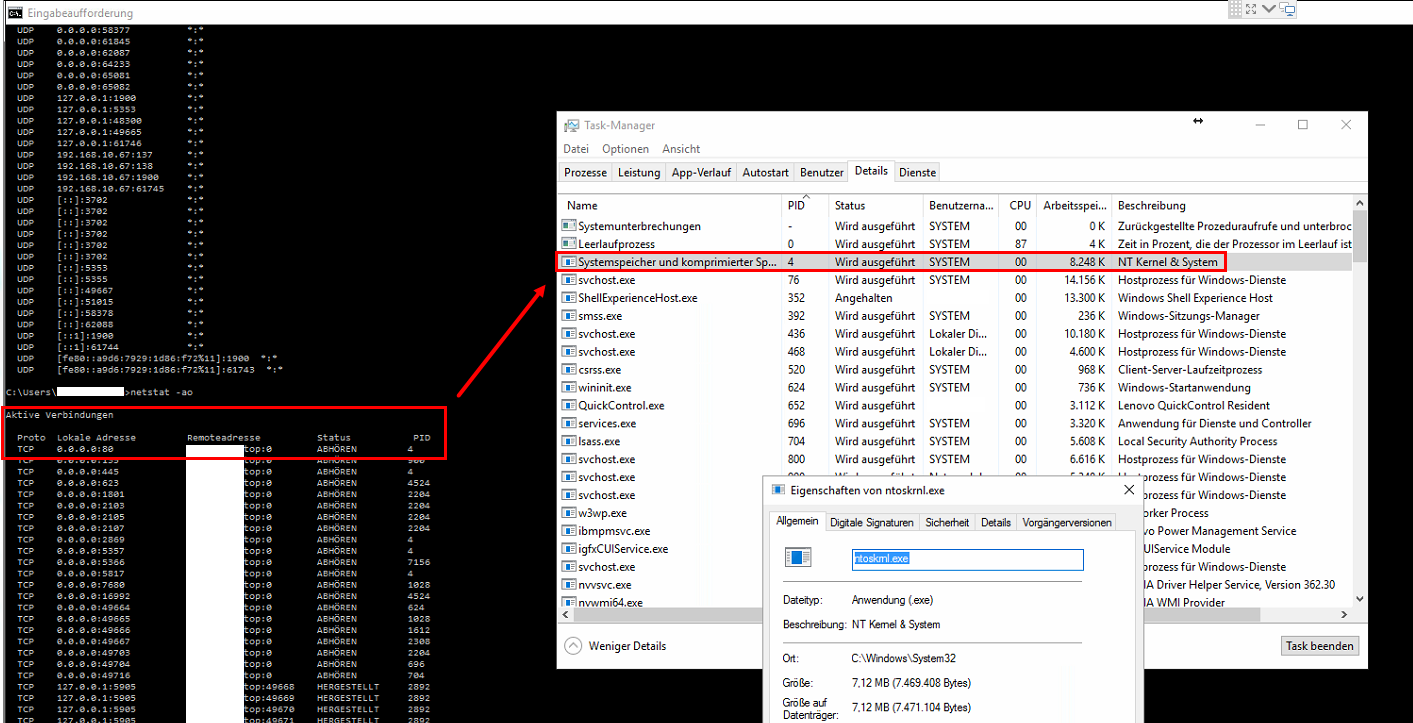Switch to the Dienste tab

coord(917,172)
